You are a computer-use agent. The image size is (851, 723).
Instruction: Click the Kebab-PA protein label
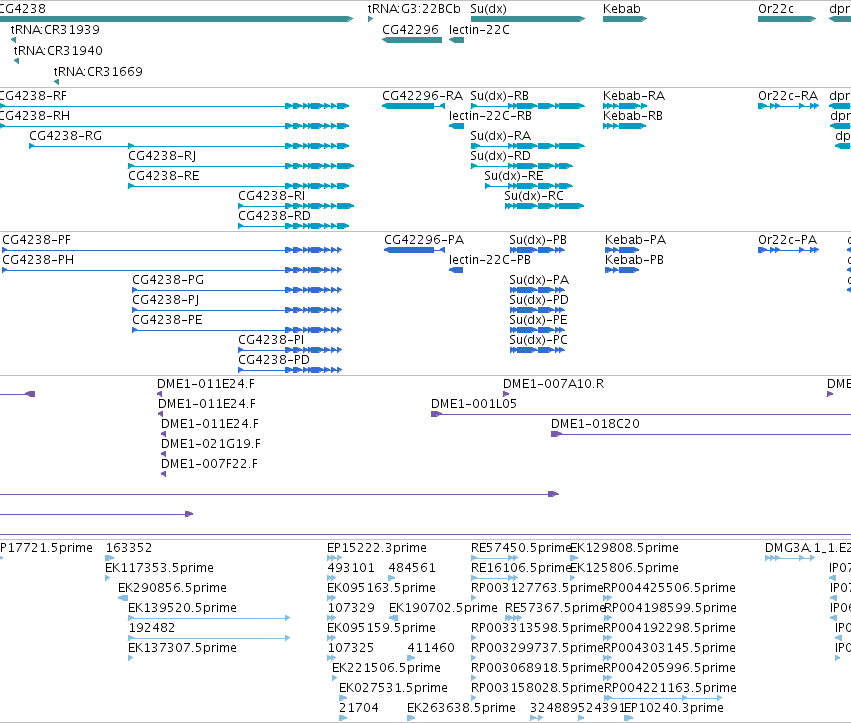[x=636, y=240]
